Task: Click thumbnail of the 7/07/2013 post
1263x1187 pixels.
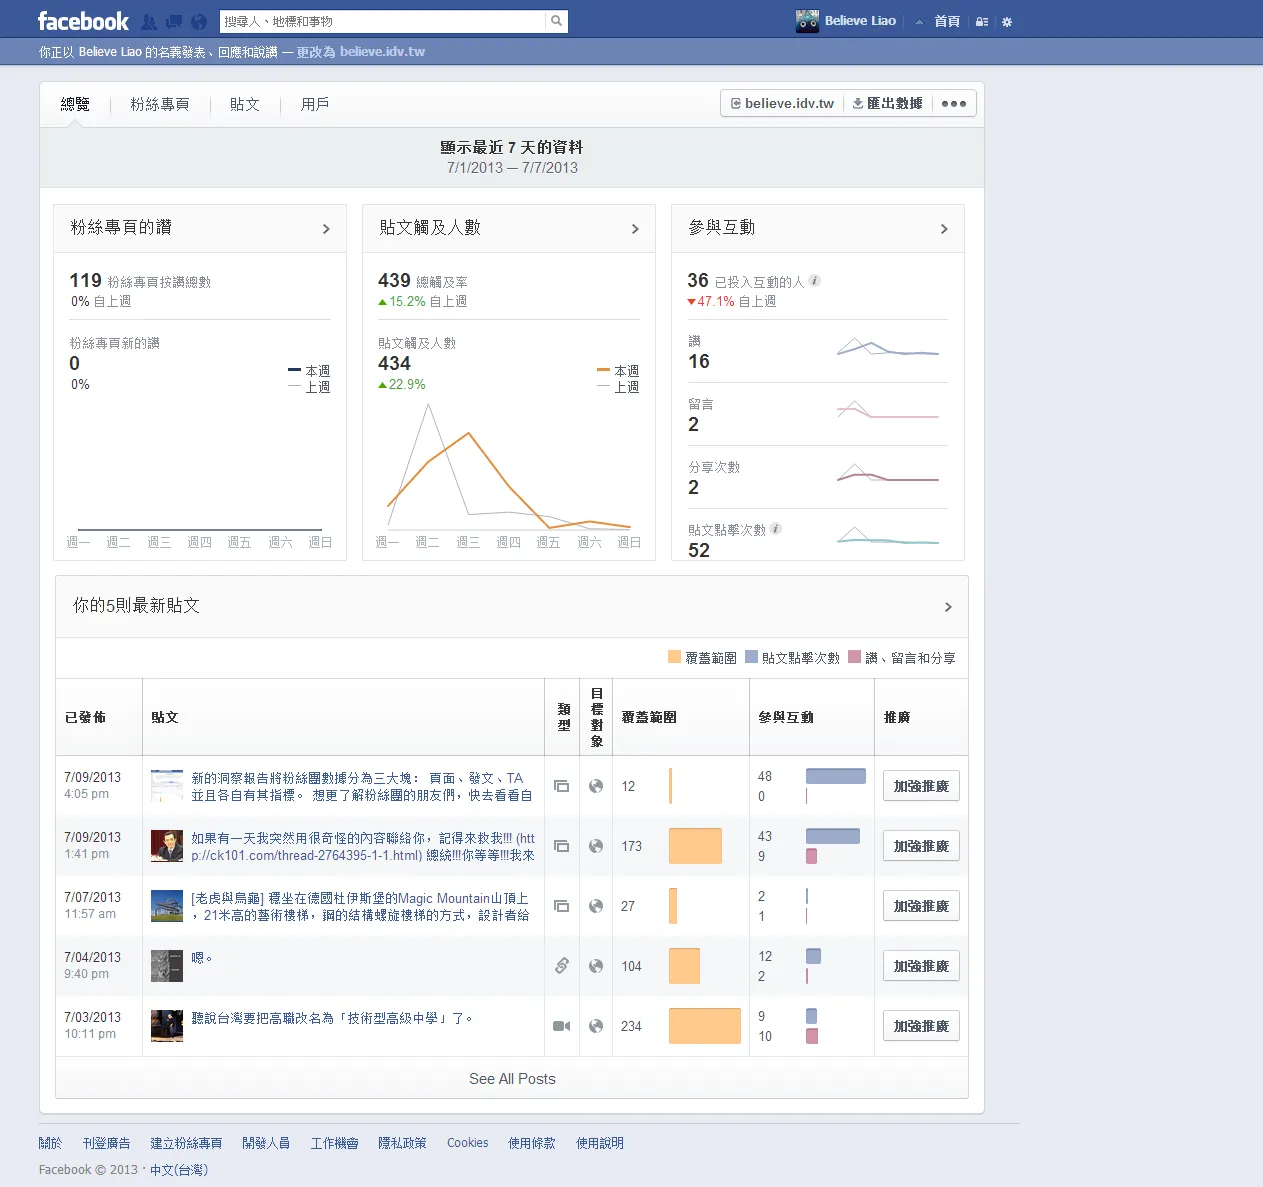Action: pyautogui.click(x=167, y=906)
